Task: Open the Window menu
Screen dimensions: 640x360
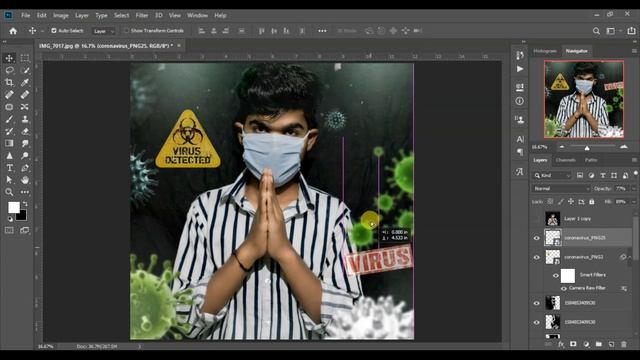Action: (x=198, y=16)
